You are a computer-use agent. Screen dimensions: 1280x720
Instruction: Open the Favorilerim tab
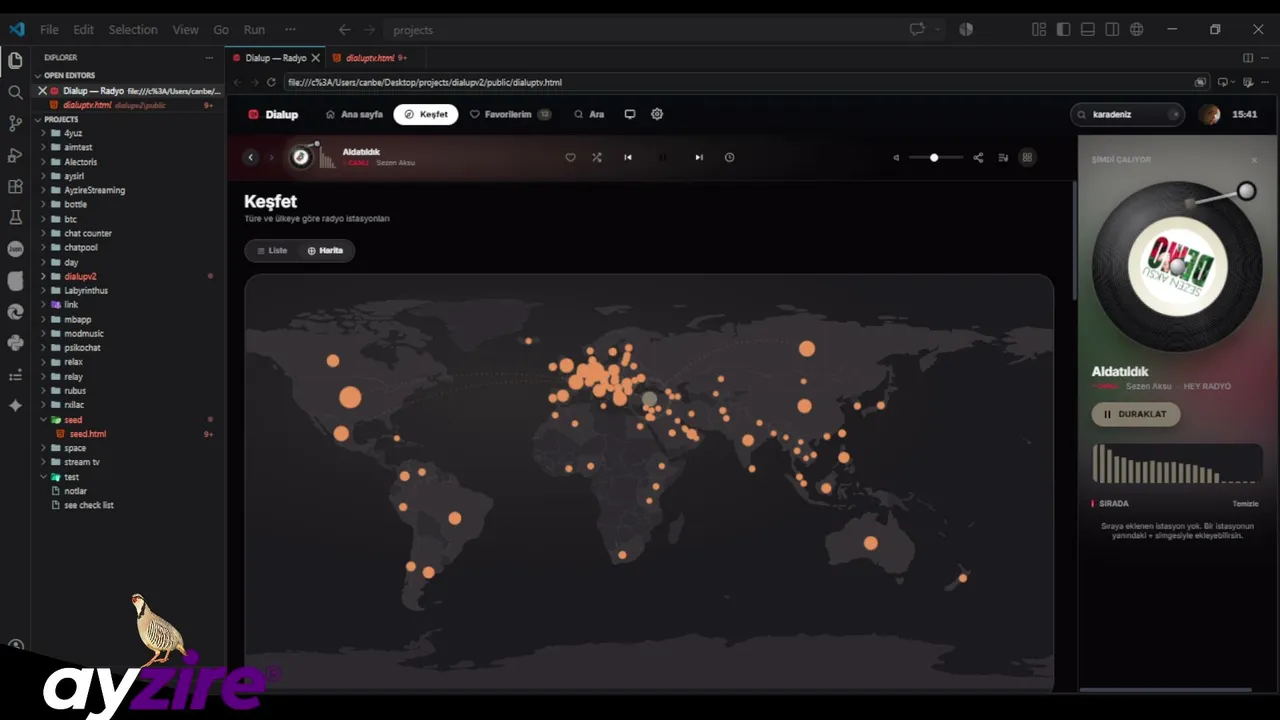coord(511,114)
